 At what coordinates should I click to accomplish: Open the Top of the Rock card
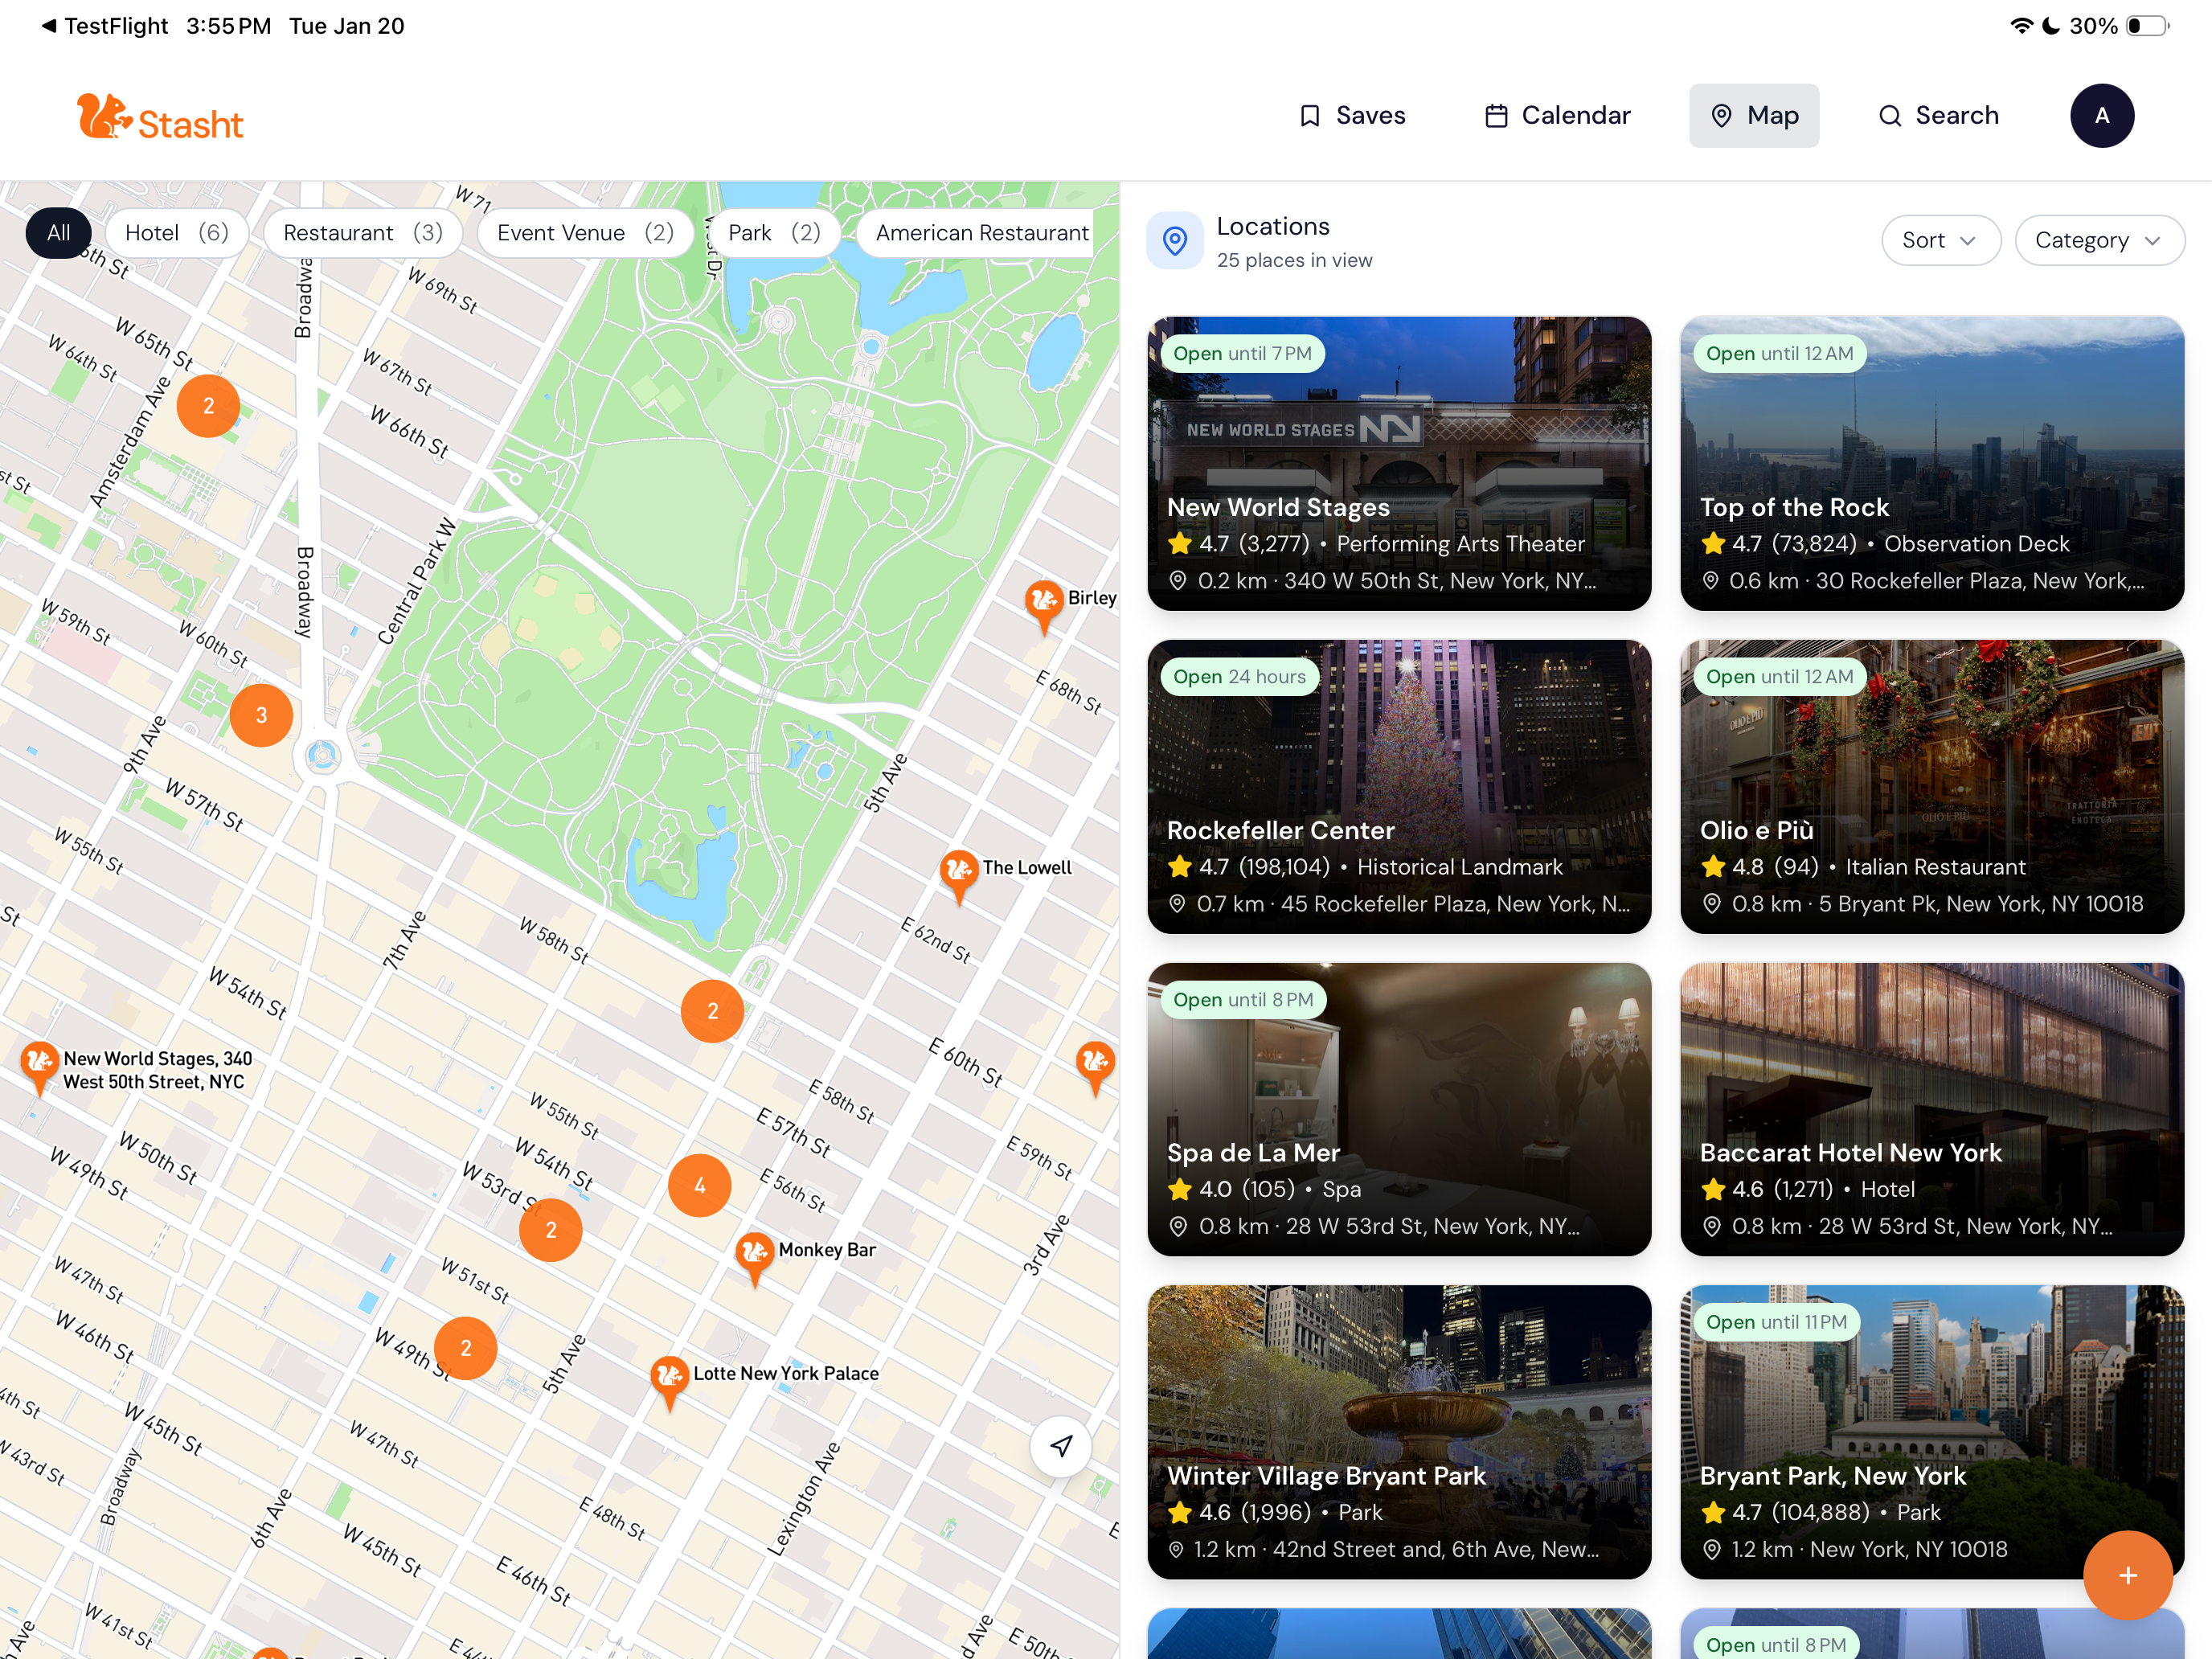click(x=1932, y=463)
